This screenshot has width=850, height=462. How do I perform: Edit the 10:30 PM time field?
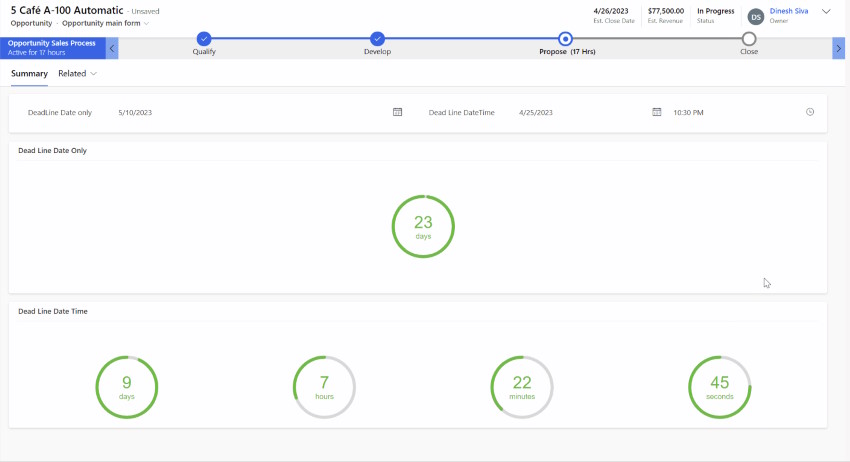[x=736, y=112]
